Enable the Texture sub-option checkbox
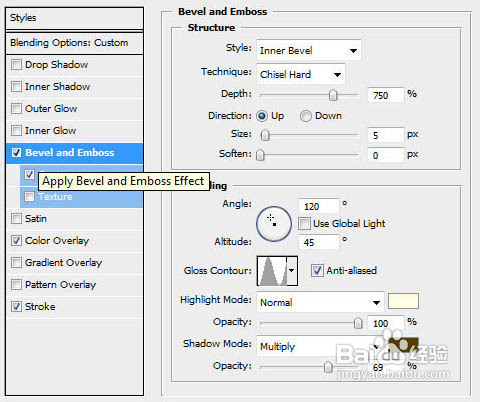This screenshot has width=480, height=402. (29, 196)
